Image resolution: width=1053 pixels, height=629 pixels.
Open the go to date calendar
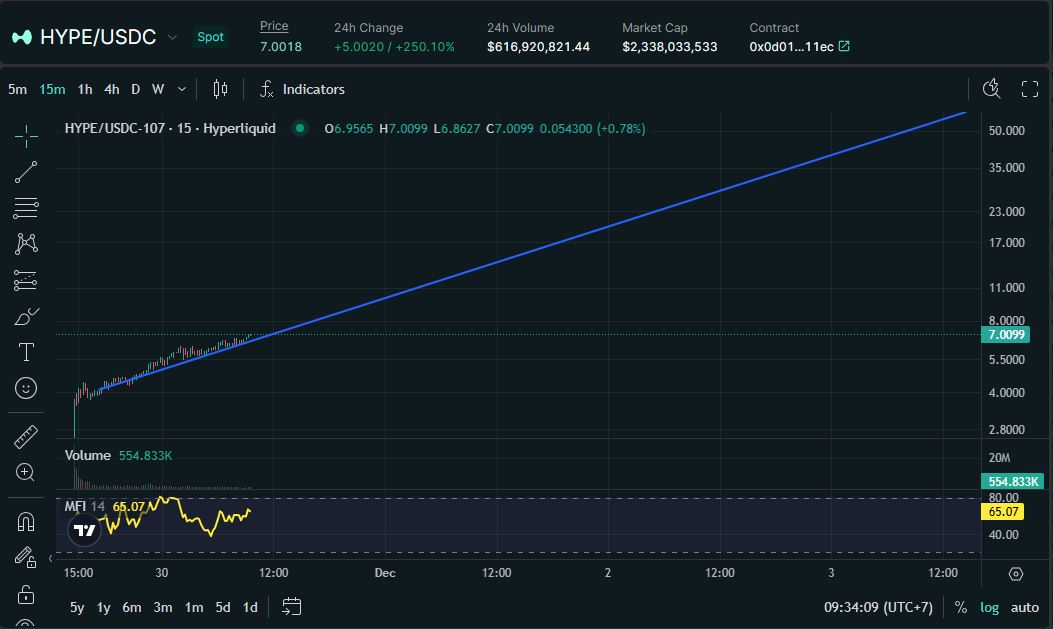coord(291,607)
